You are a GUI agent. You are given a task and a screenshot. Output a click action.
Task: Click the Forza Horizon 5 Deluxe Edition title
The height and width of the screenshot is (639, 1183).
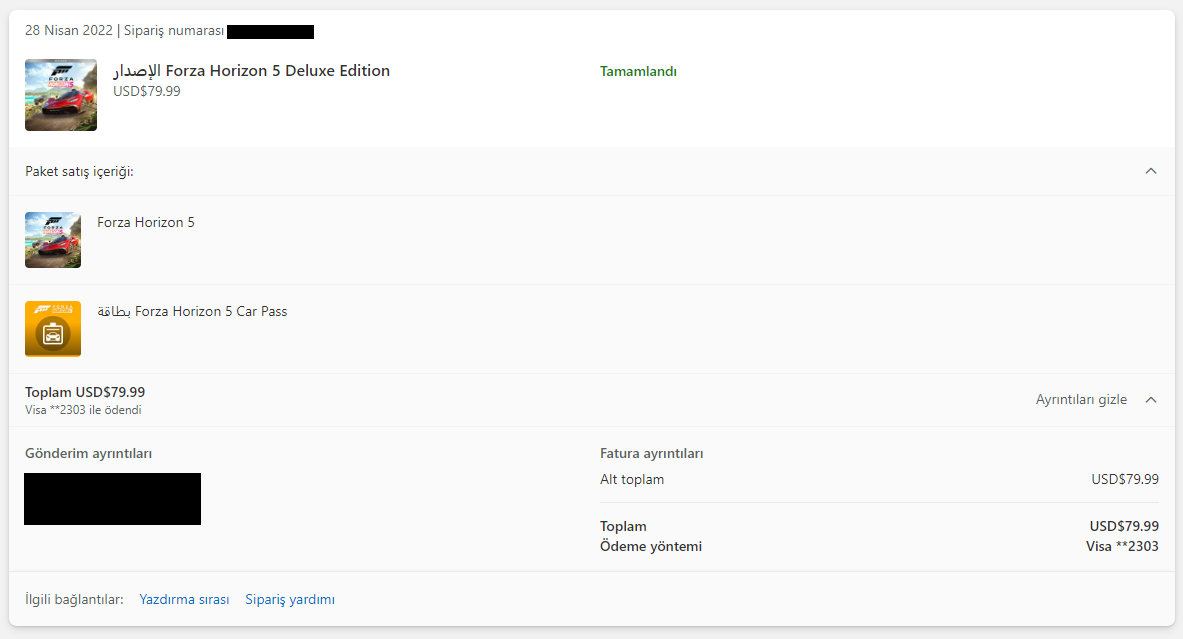(251, 71)
